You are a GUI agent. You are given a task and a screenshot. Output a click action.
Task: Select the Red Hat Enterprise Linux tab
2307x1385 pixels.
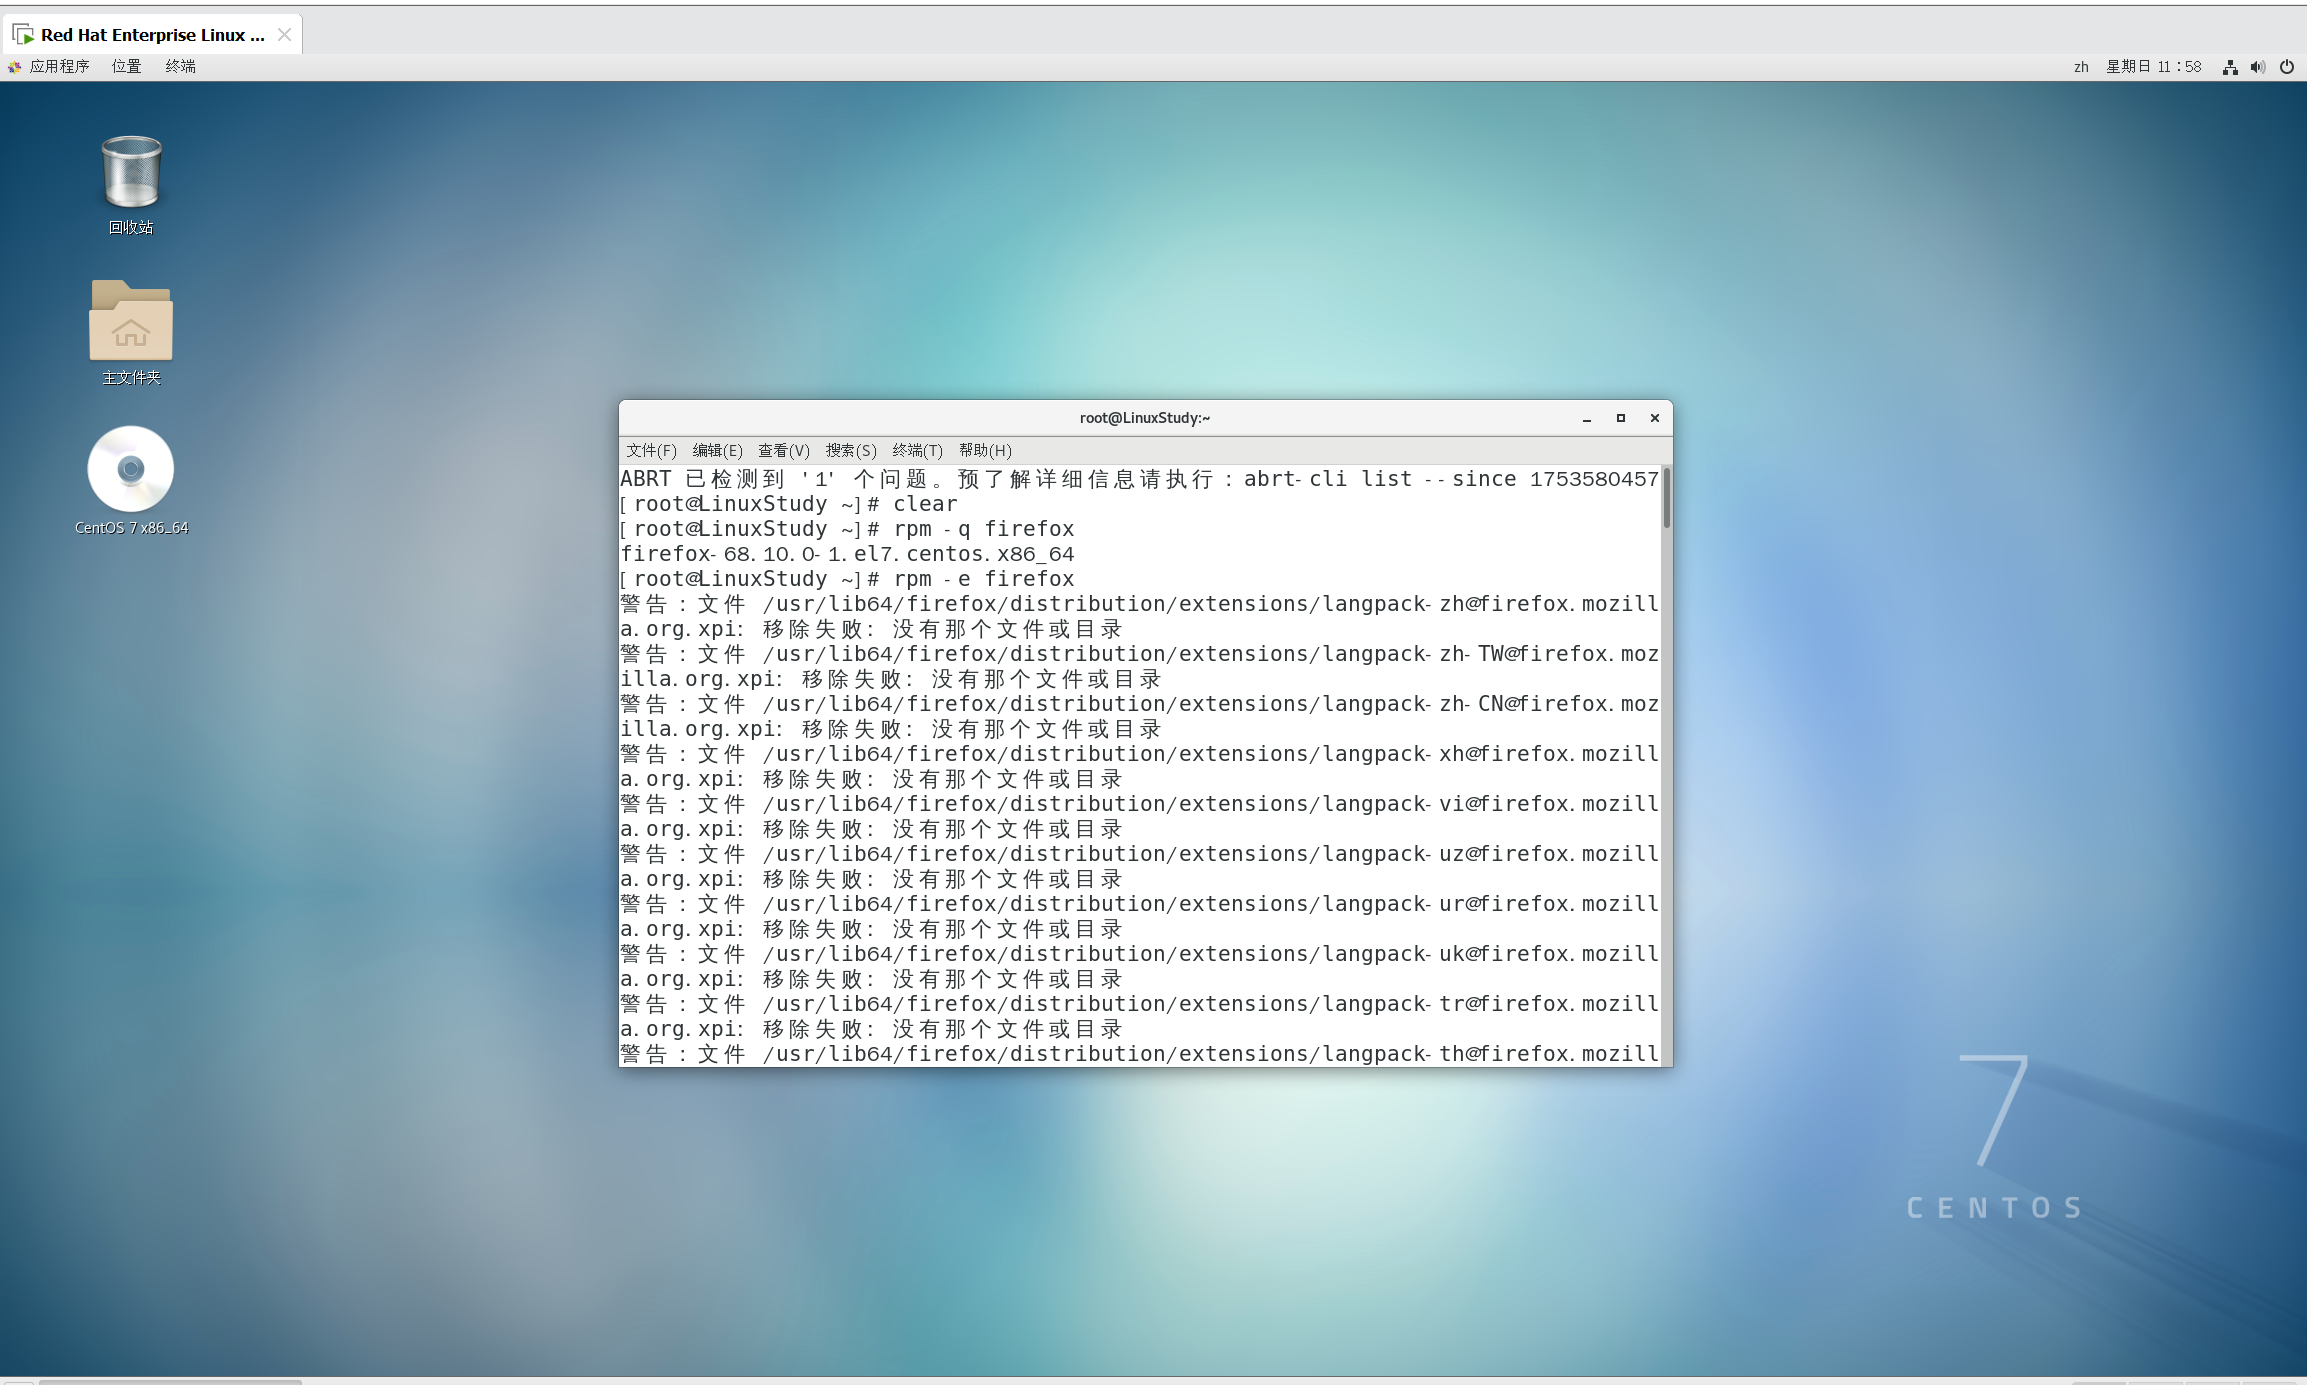click(153, 35)
